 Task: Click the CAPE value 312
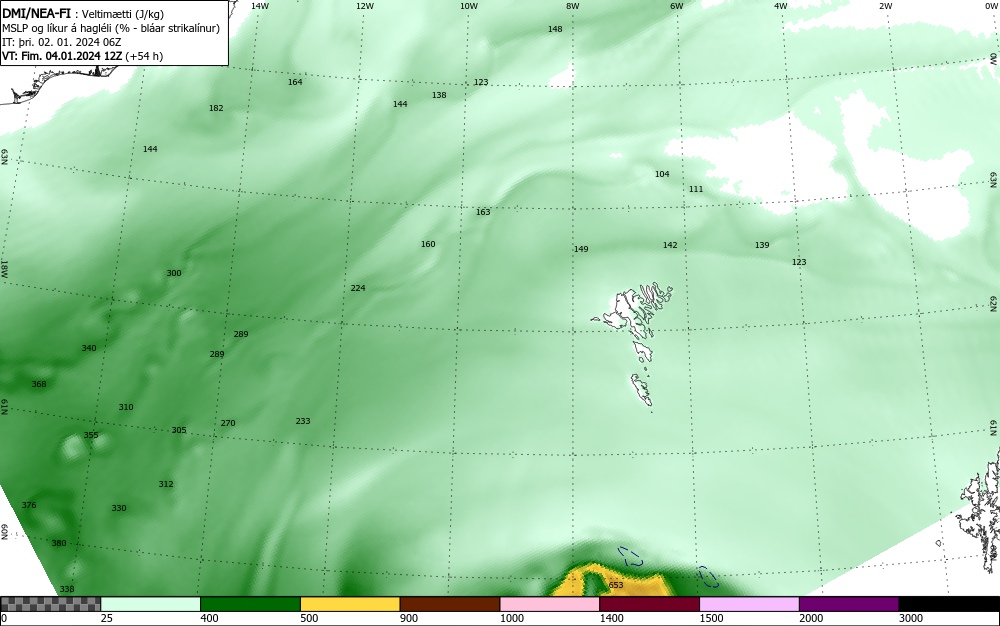pyautogui.click(x=166, y=484)
